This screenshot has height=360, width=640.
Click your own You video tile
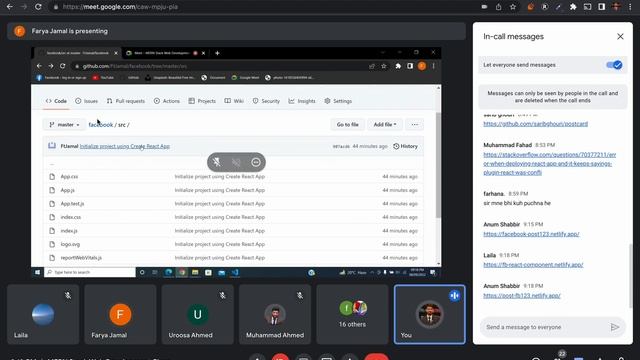(x=429, y=314)
